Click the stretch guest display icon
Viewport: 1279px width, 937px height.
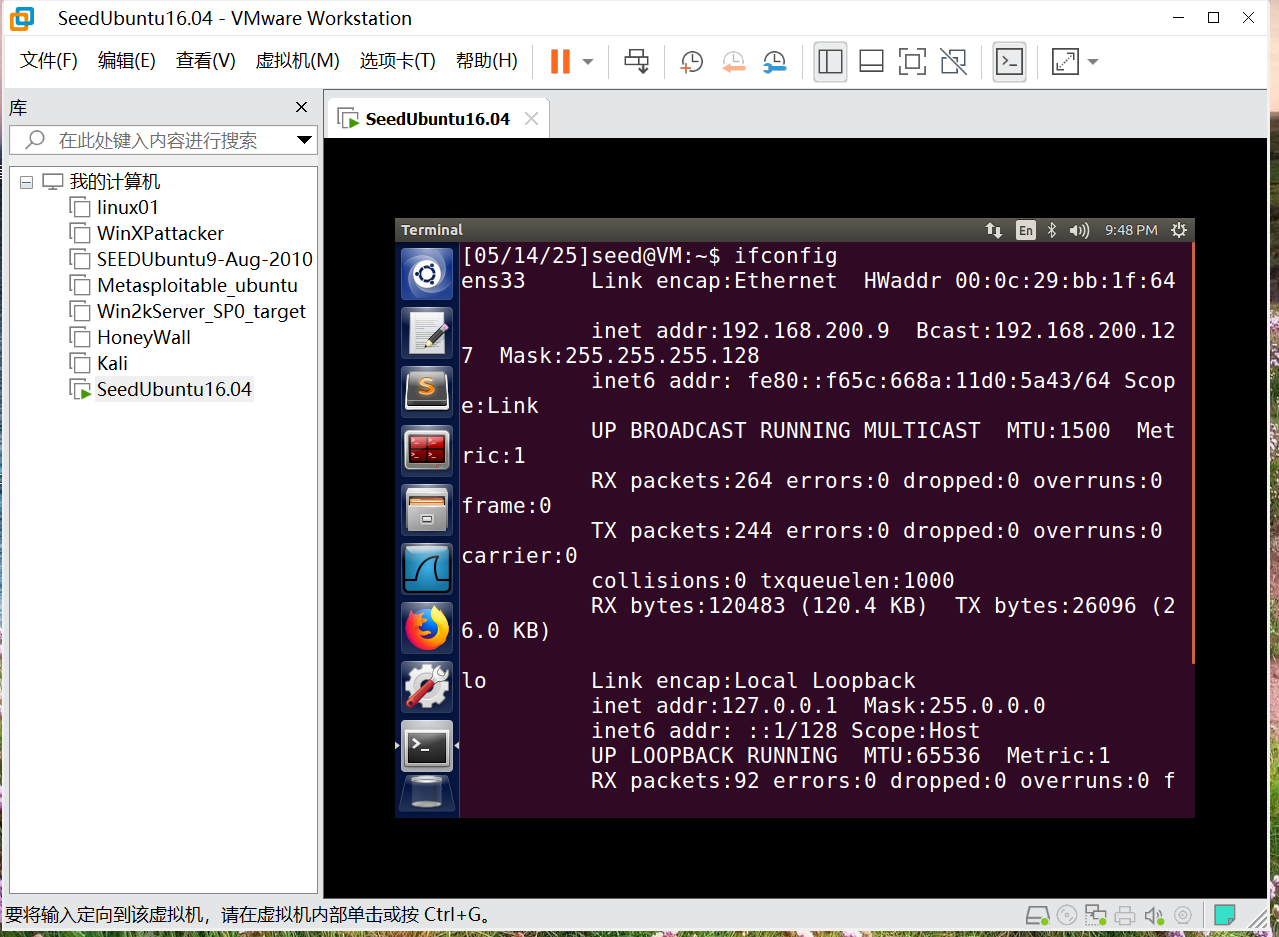tap(1066, 61)
